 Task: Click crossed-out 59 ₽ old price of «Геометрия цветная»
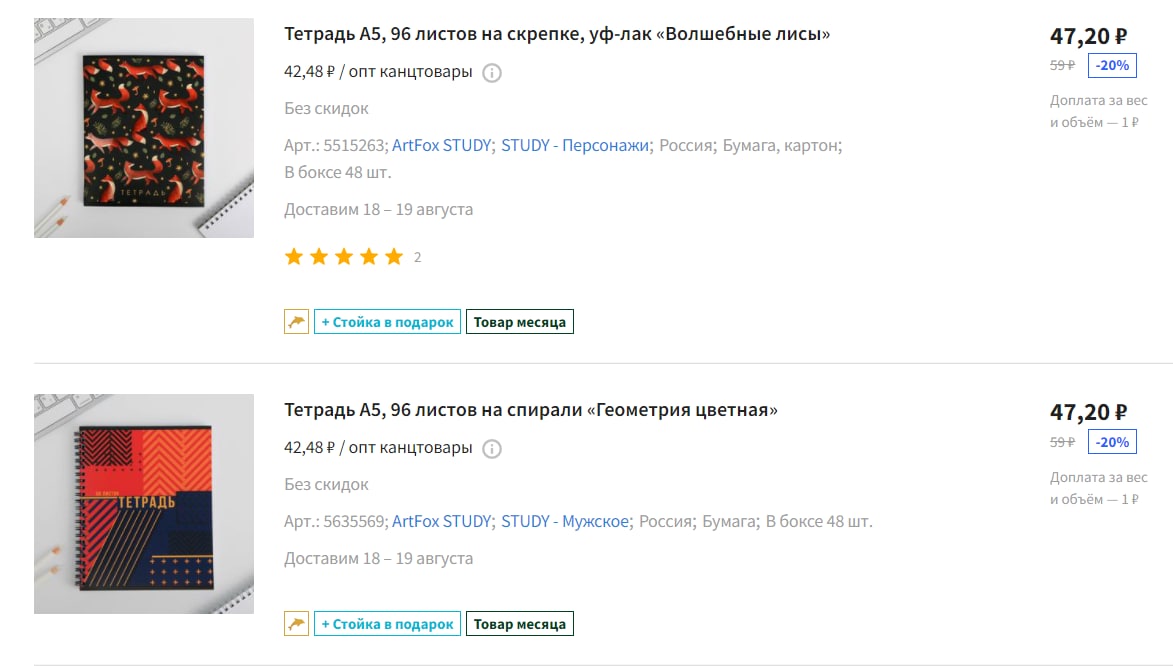point(1062,442)
